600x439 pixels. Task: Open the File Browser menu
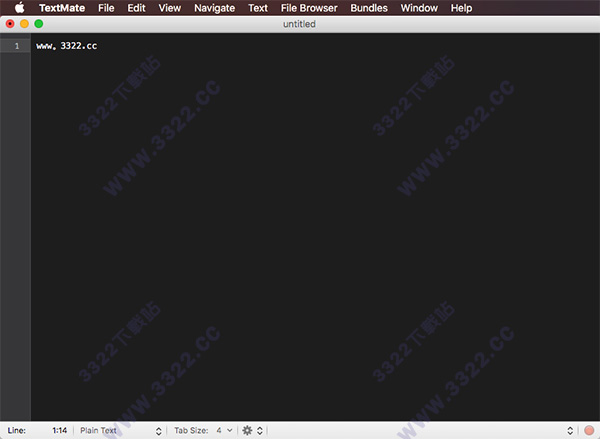tap(309, 8)
